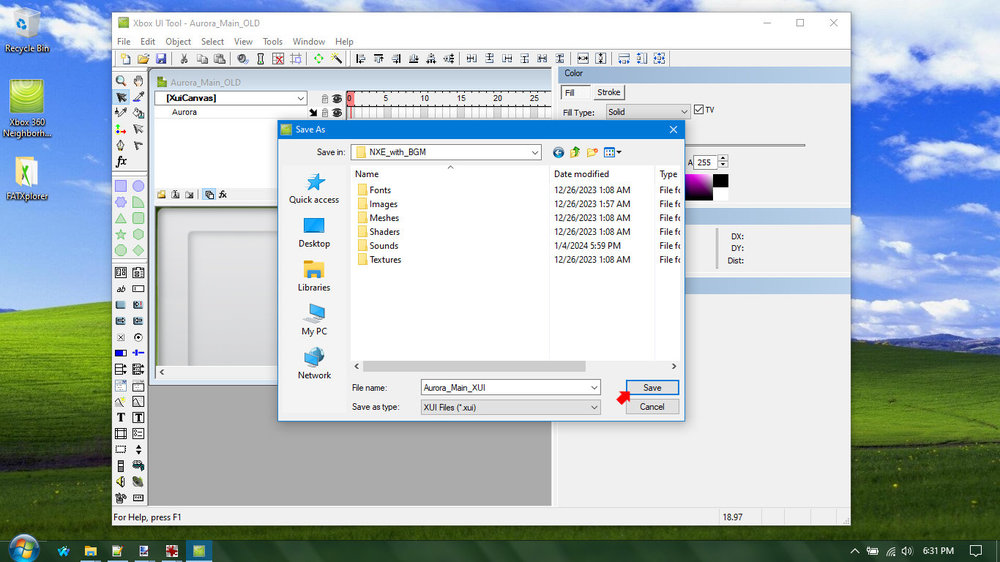Click the blue slider control tool
Image resolution: width=1000 pixels, height=562 pixels.
(138, 353)
